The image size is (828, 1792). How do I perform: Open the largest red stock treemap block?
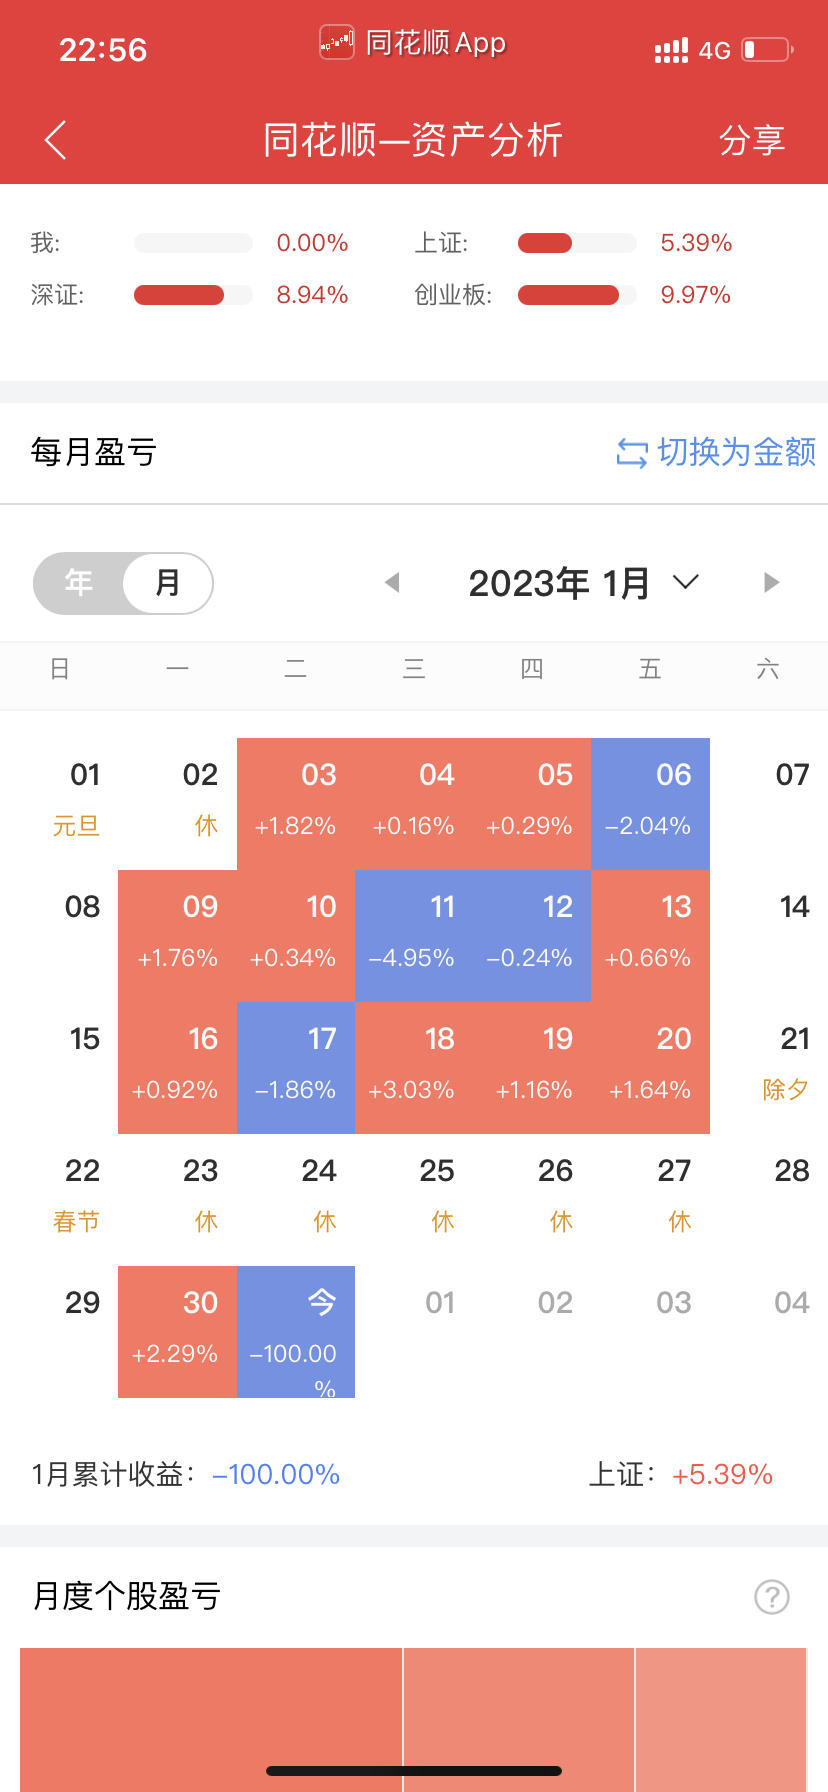[x=211, y=1720]
